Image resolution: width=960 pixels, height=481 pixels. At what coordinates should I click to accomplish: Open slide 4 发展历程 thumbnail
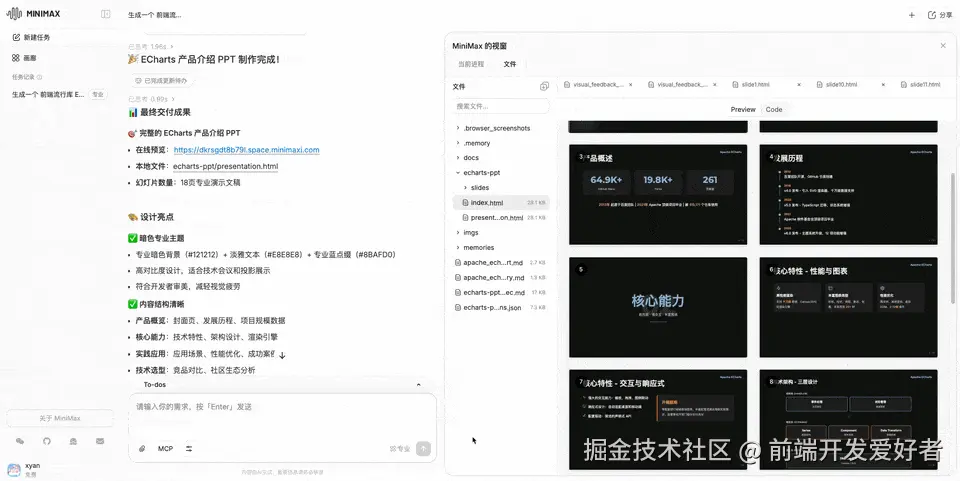(x=849, y=195)
